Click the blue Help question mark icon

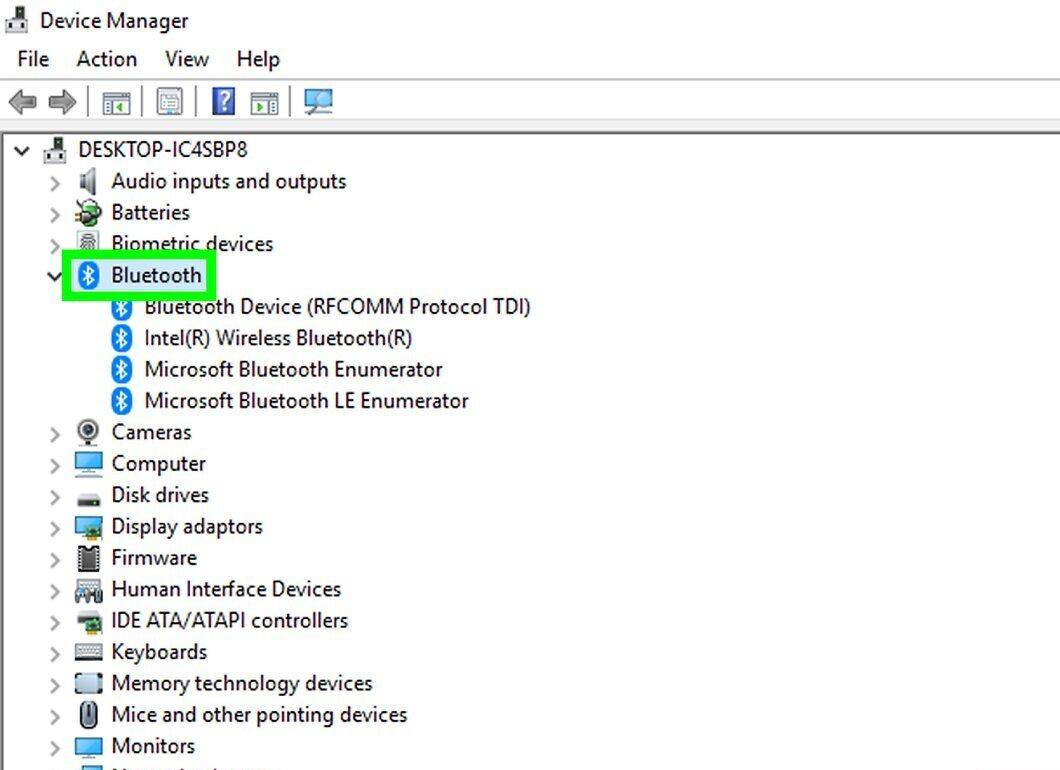[x=224, y=101]
